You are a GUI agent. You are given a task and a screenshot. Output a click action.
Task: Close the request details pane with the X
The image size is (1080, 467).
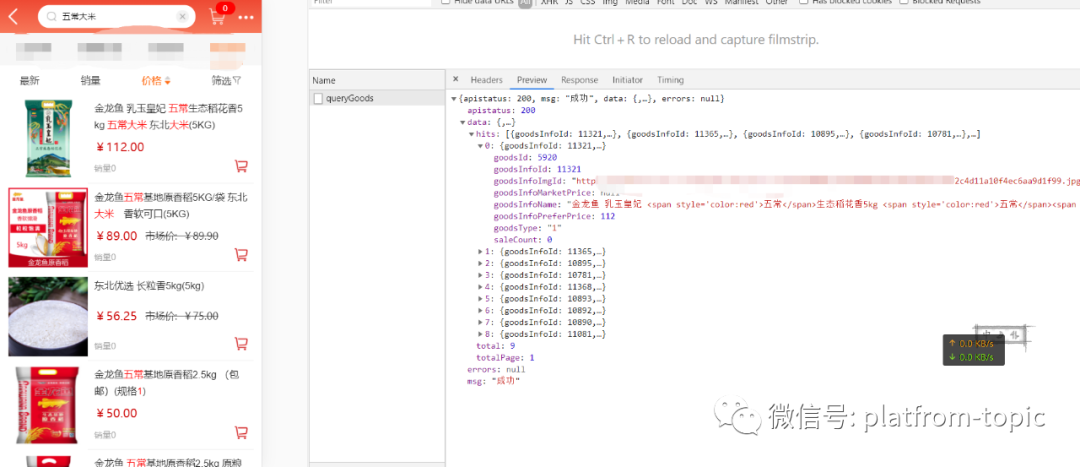click(456, 80)
